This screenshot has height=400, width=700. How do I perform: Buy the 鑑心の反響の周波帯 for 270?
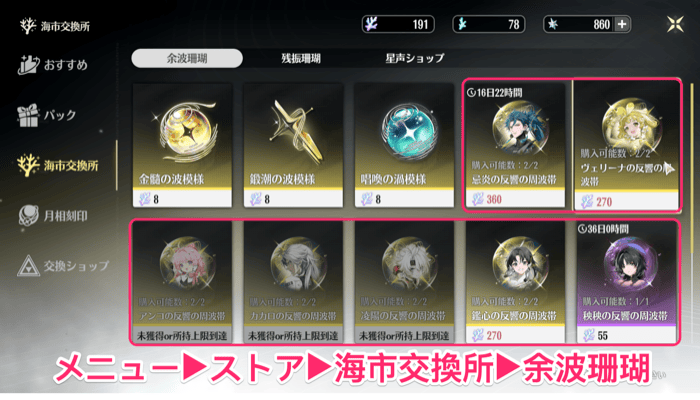[515, 282]
